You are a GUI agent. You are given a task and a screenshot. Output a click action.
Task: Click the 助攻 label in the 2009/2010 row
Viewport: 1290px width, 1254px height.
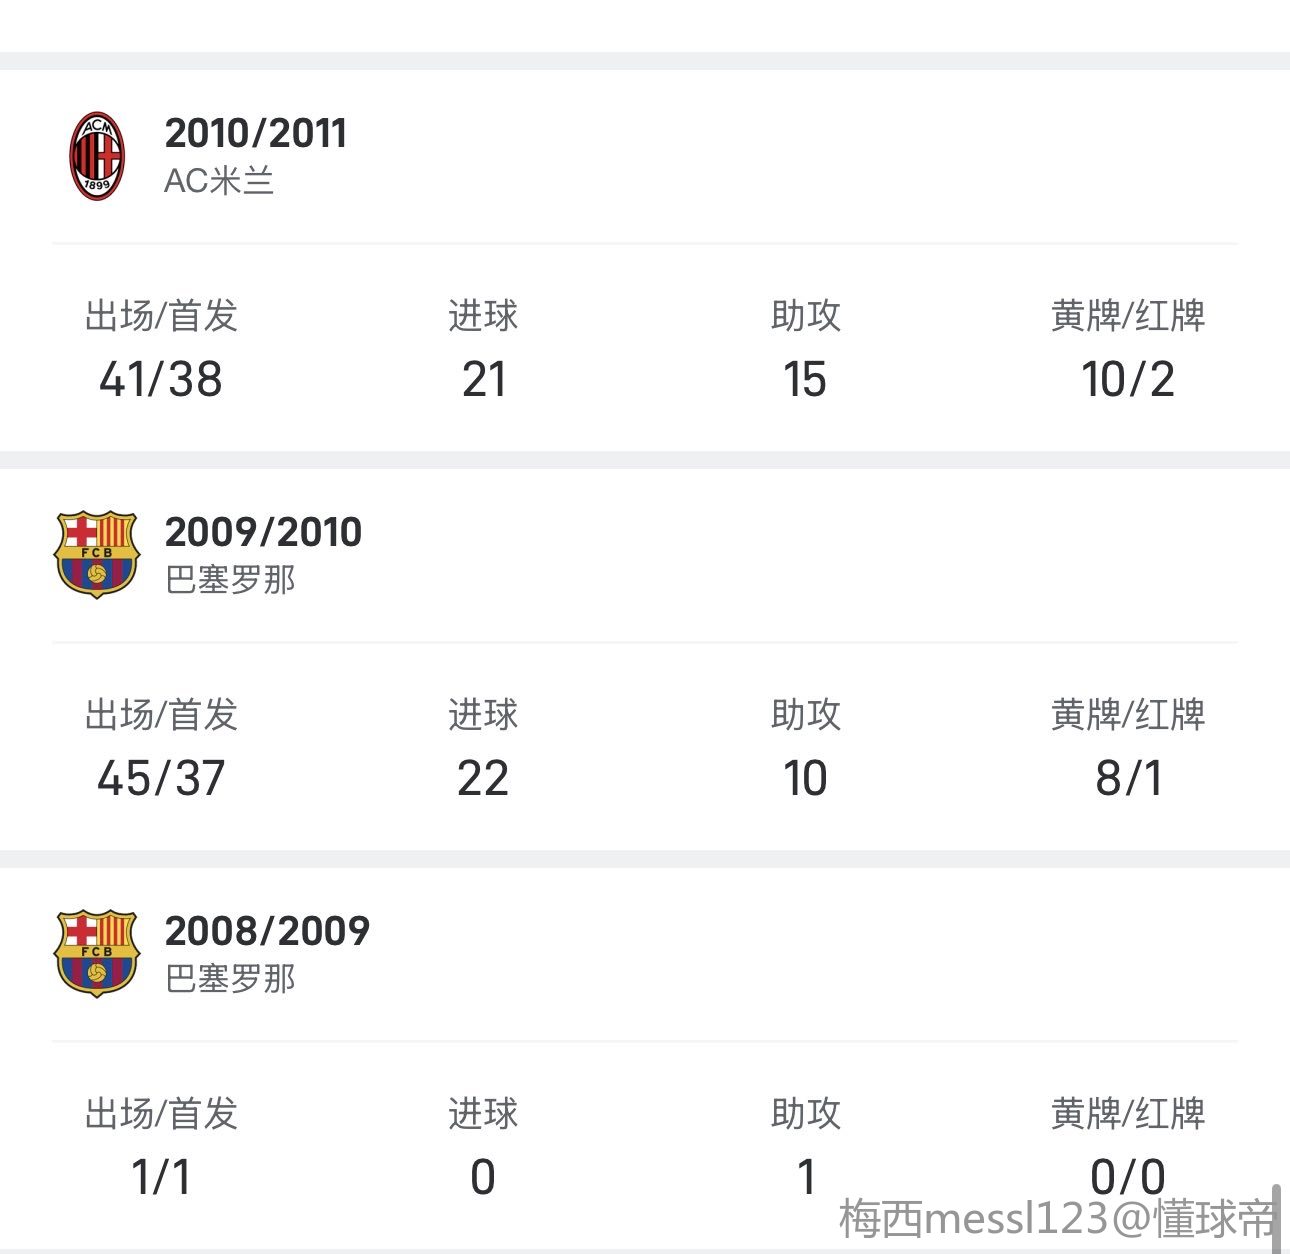[806, 715]
